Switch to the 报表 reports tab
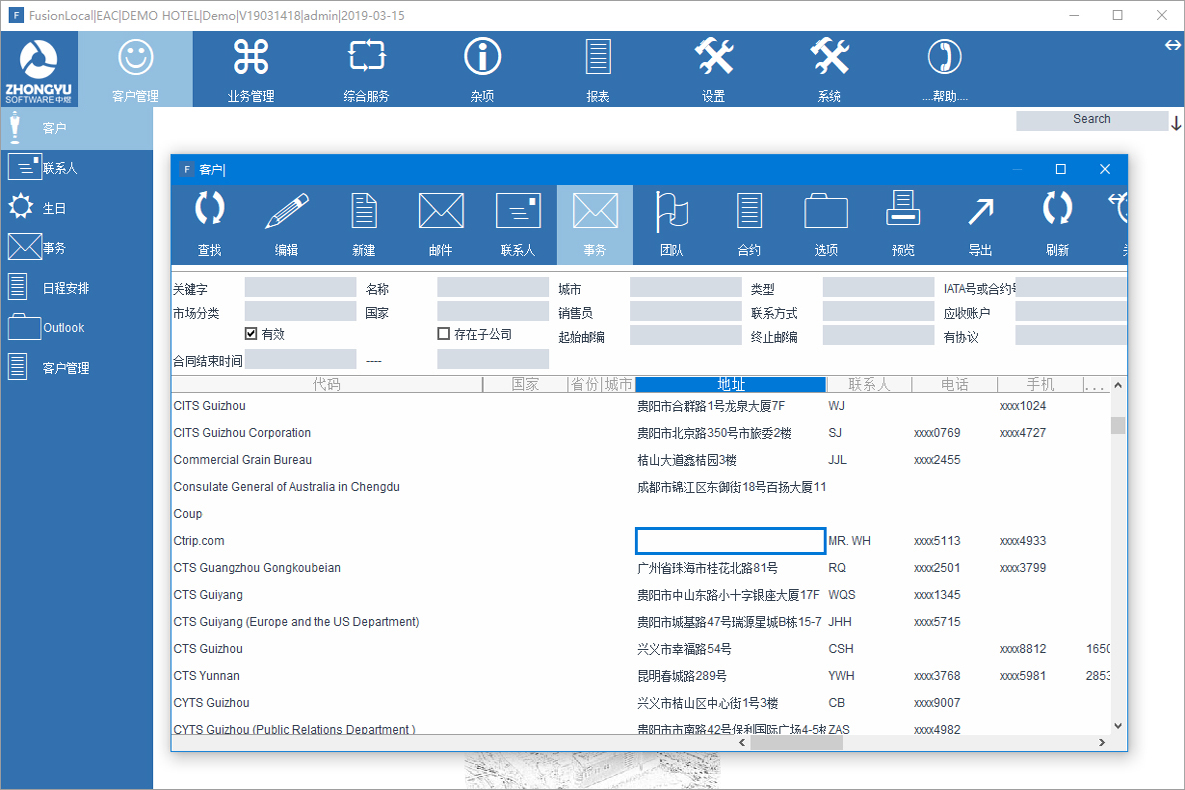The height and width of the screenshot is (790, 1185). pyautogui.click(x=598, y=70)
